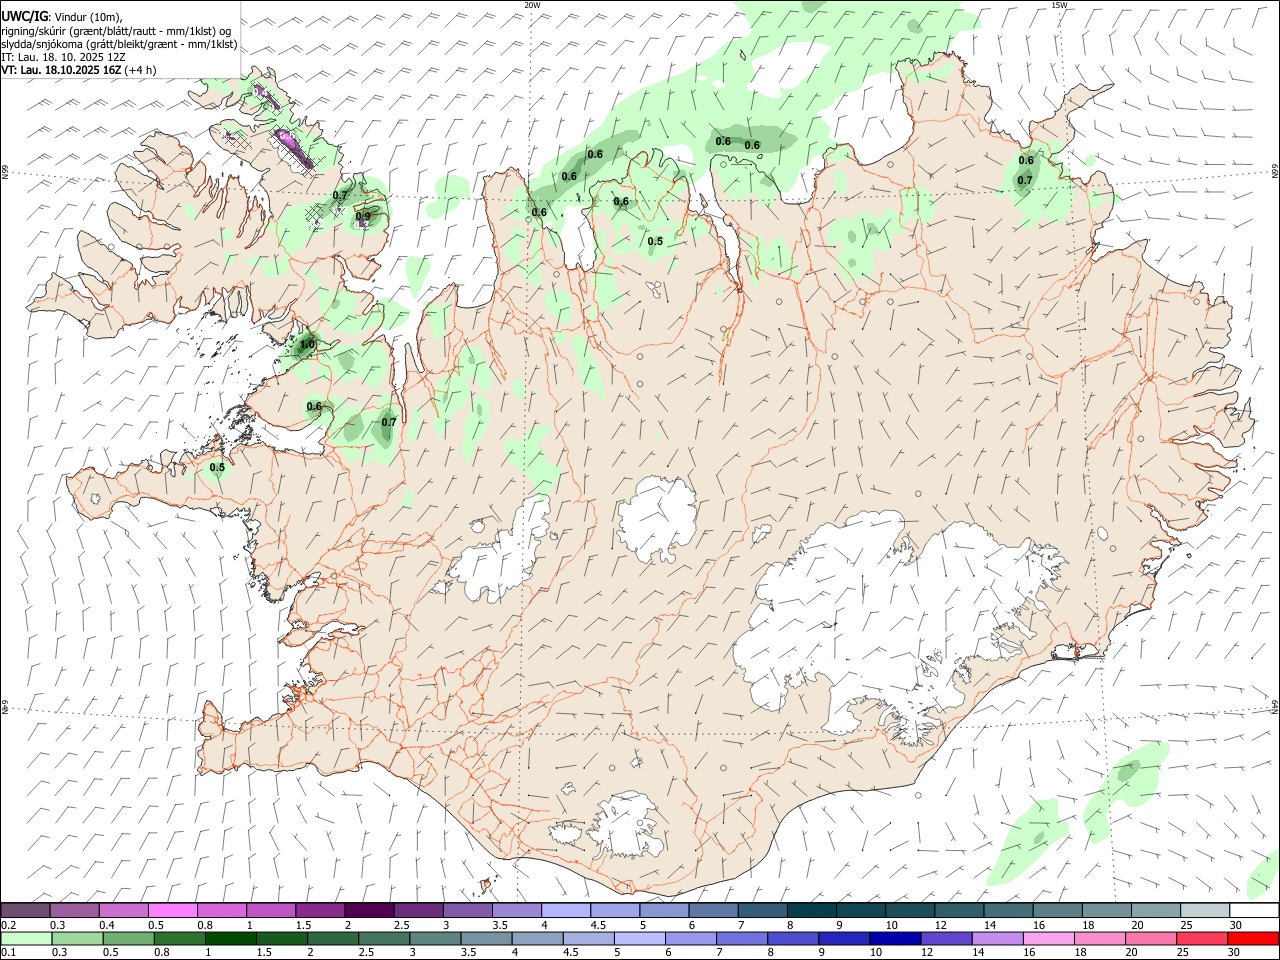This screenshot has width=1280, height=960.
Task: Select the 'rigning/skúrir' legend description line
Action: [x=118, y=31]
